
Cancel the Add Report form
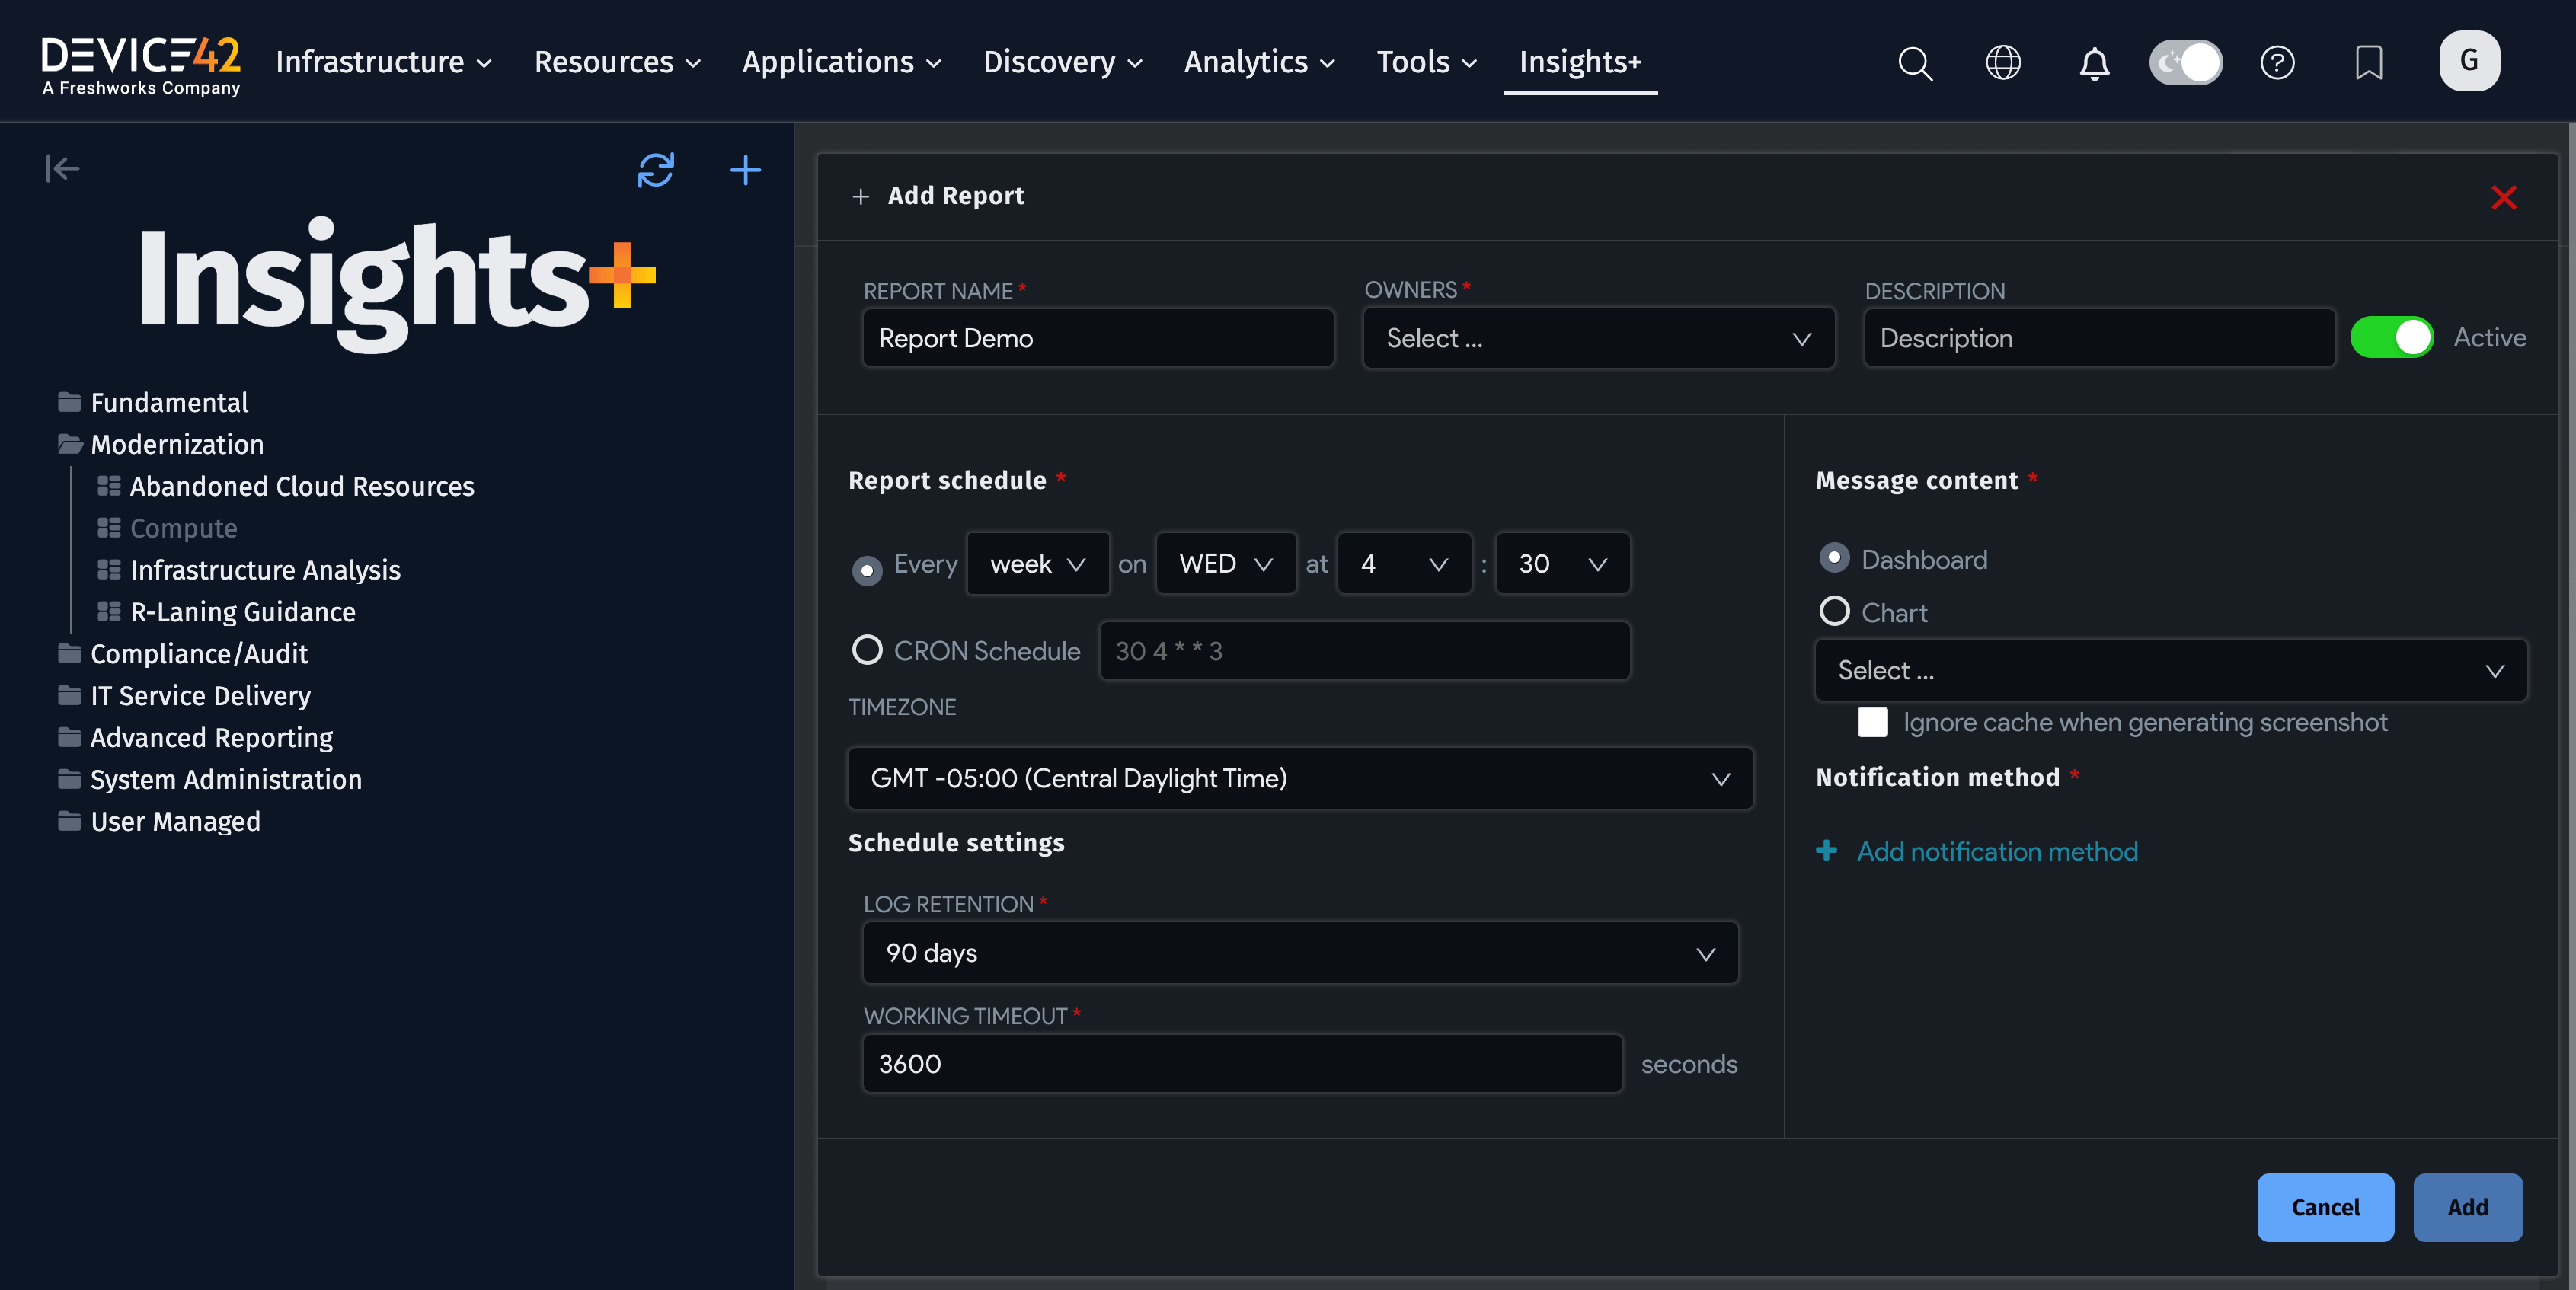point(2325,1207)
